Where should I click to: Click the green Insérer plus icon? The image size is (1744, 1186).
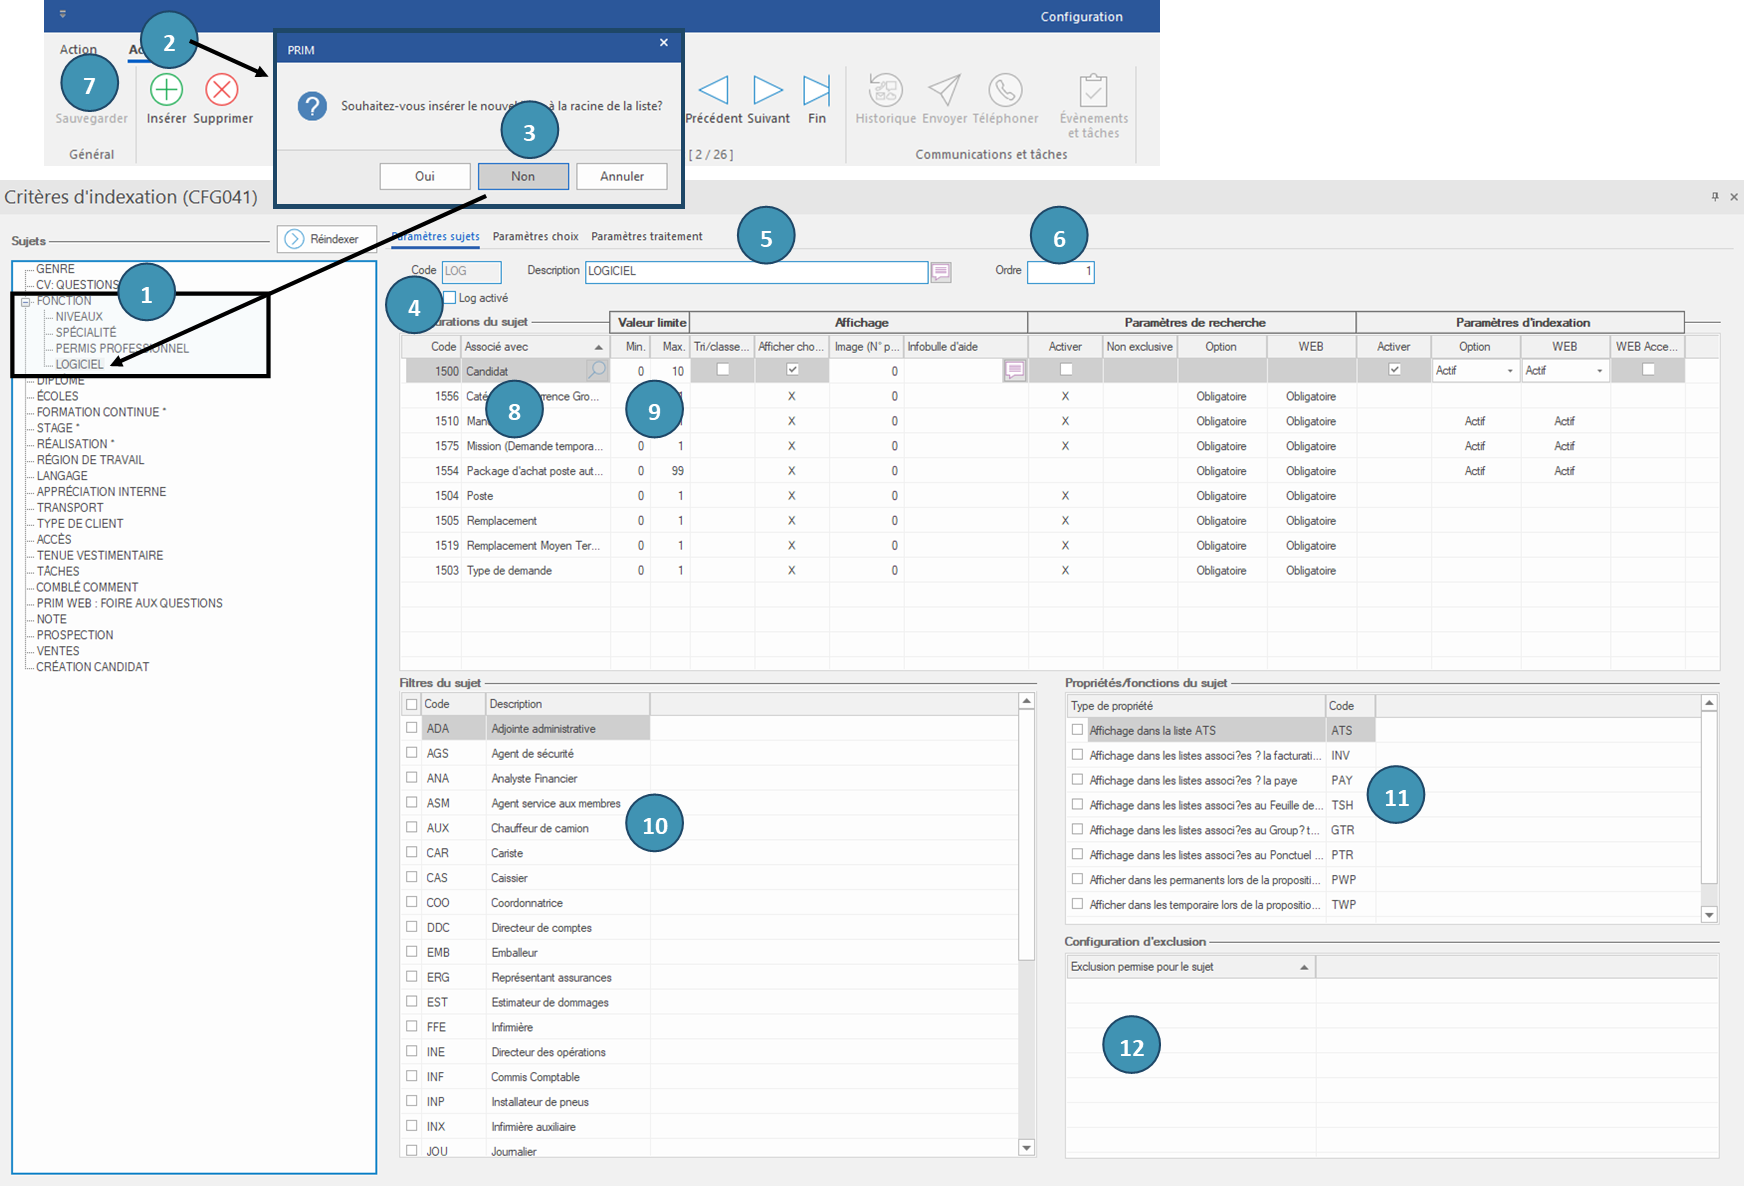coord(166,90)
